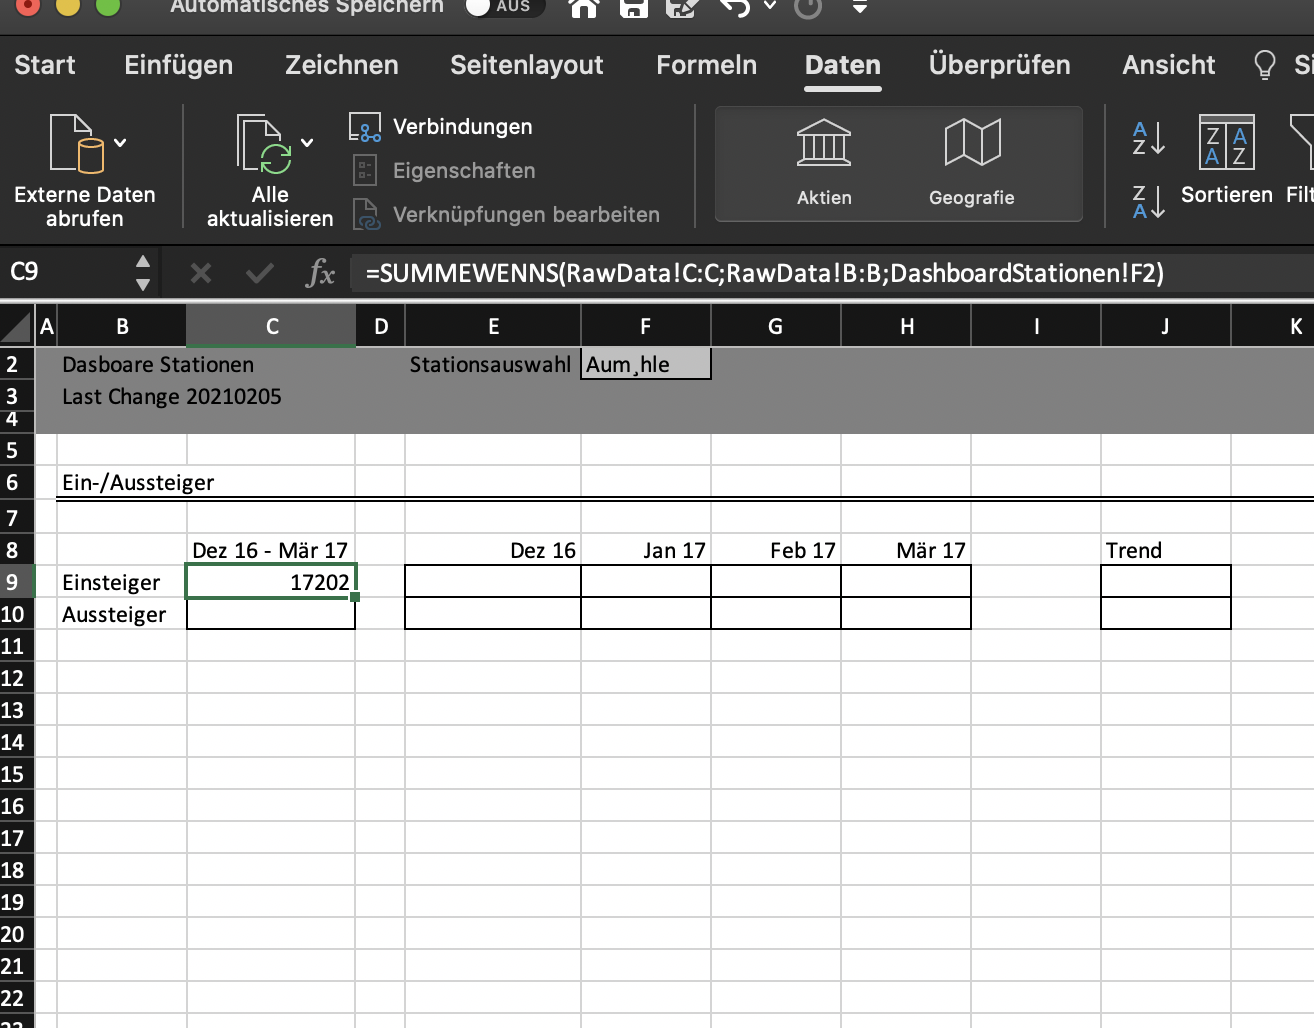Expand the Externe Daten abrufen dropdown
Image resolution: width=1314 pixels, height=1028 pixels.
(x=120, y=143)
